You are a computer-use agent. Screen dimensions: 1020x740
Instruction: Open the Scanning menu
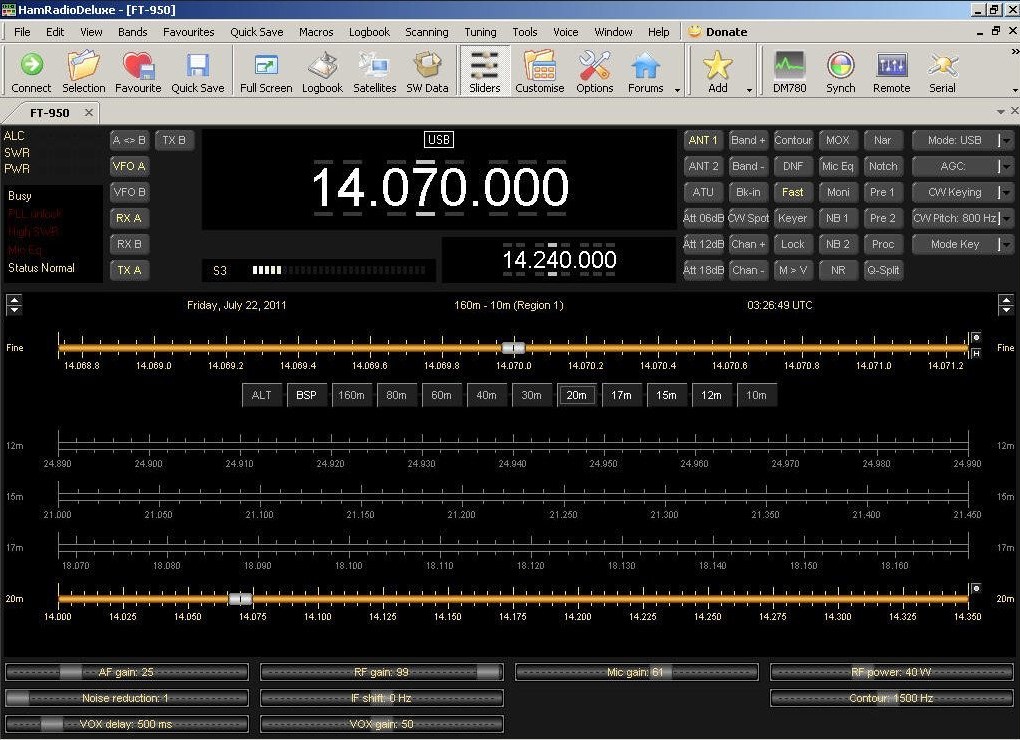click(426, 31)
